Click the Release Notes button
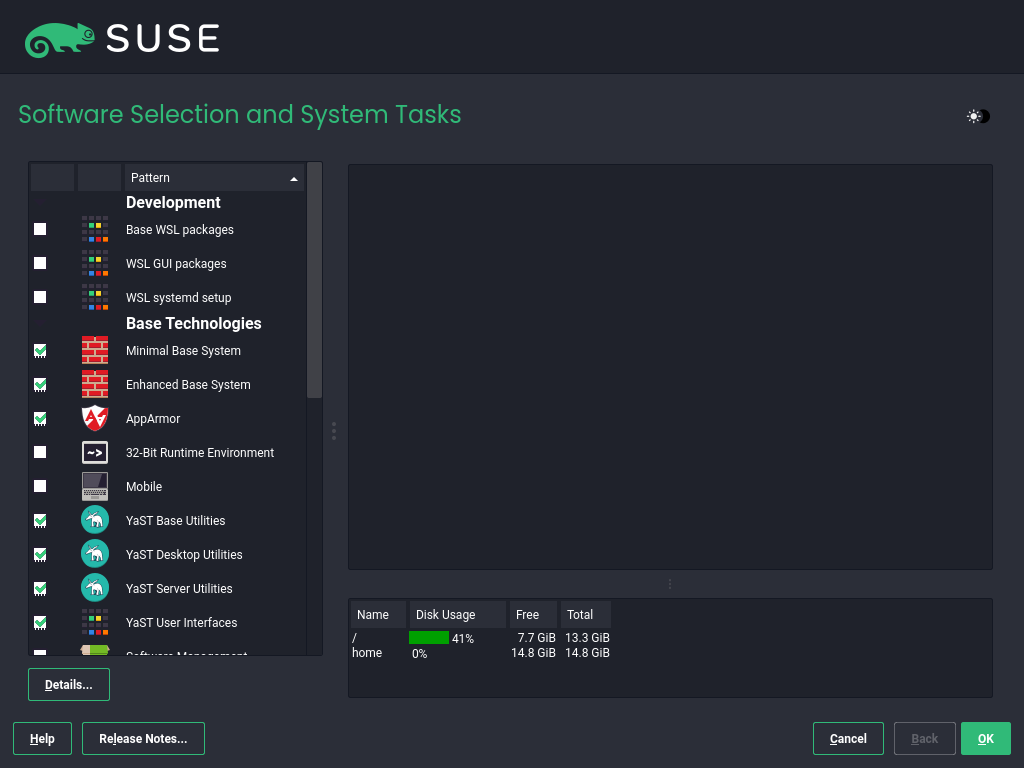 click(143, 738)
